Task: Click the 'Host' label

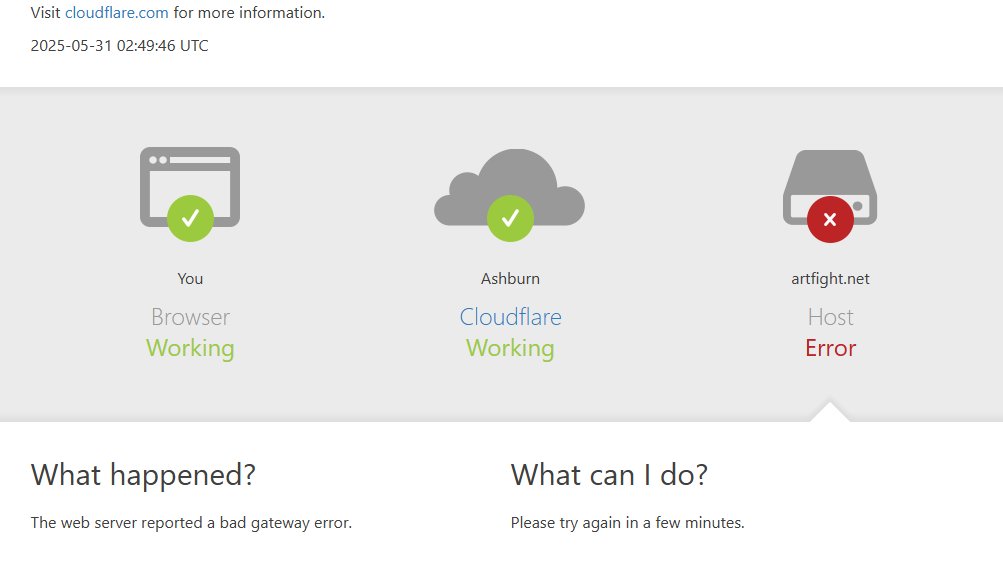Action: point(830,317)
